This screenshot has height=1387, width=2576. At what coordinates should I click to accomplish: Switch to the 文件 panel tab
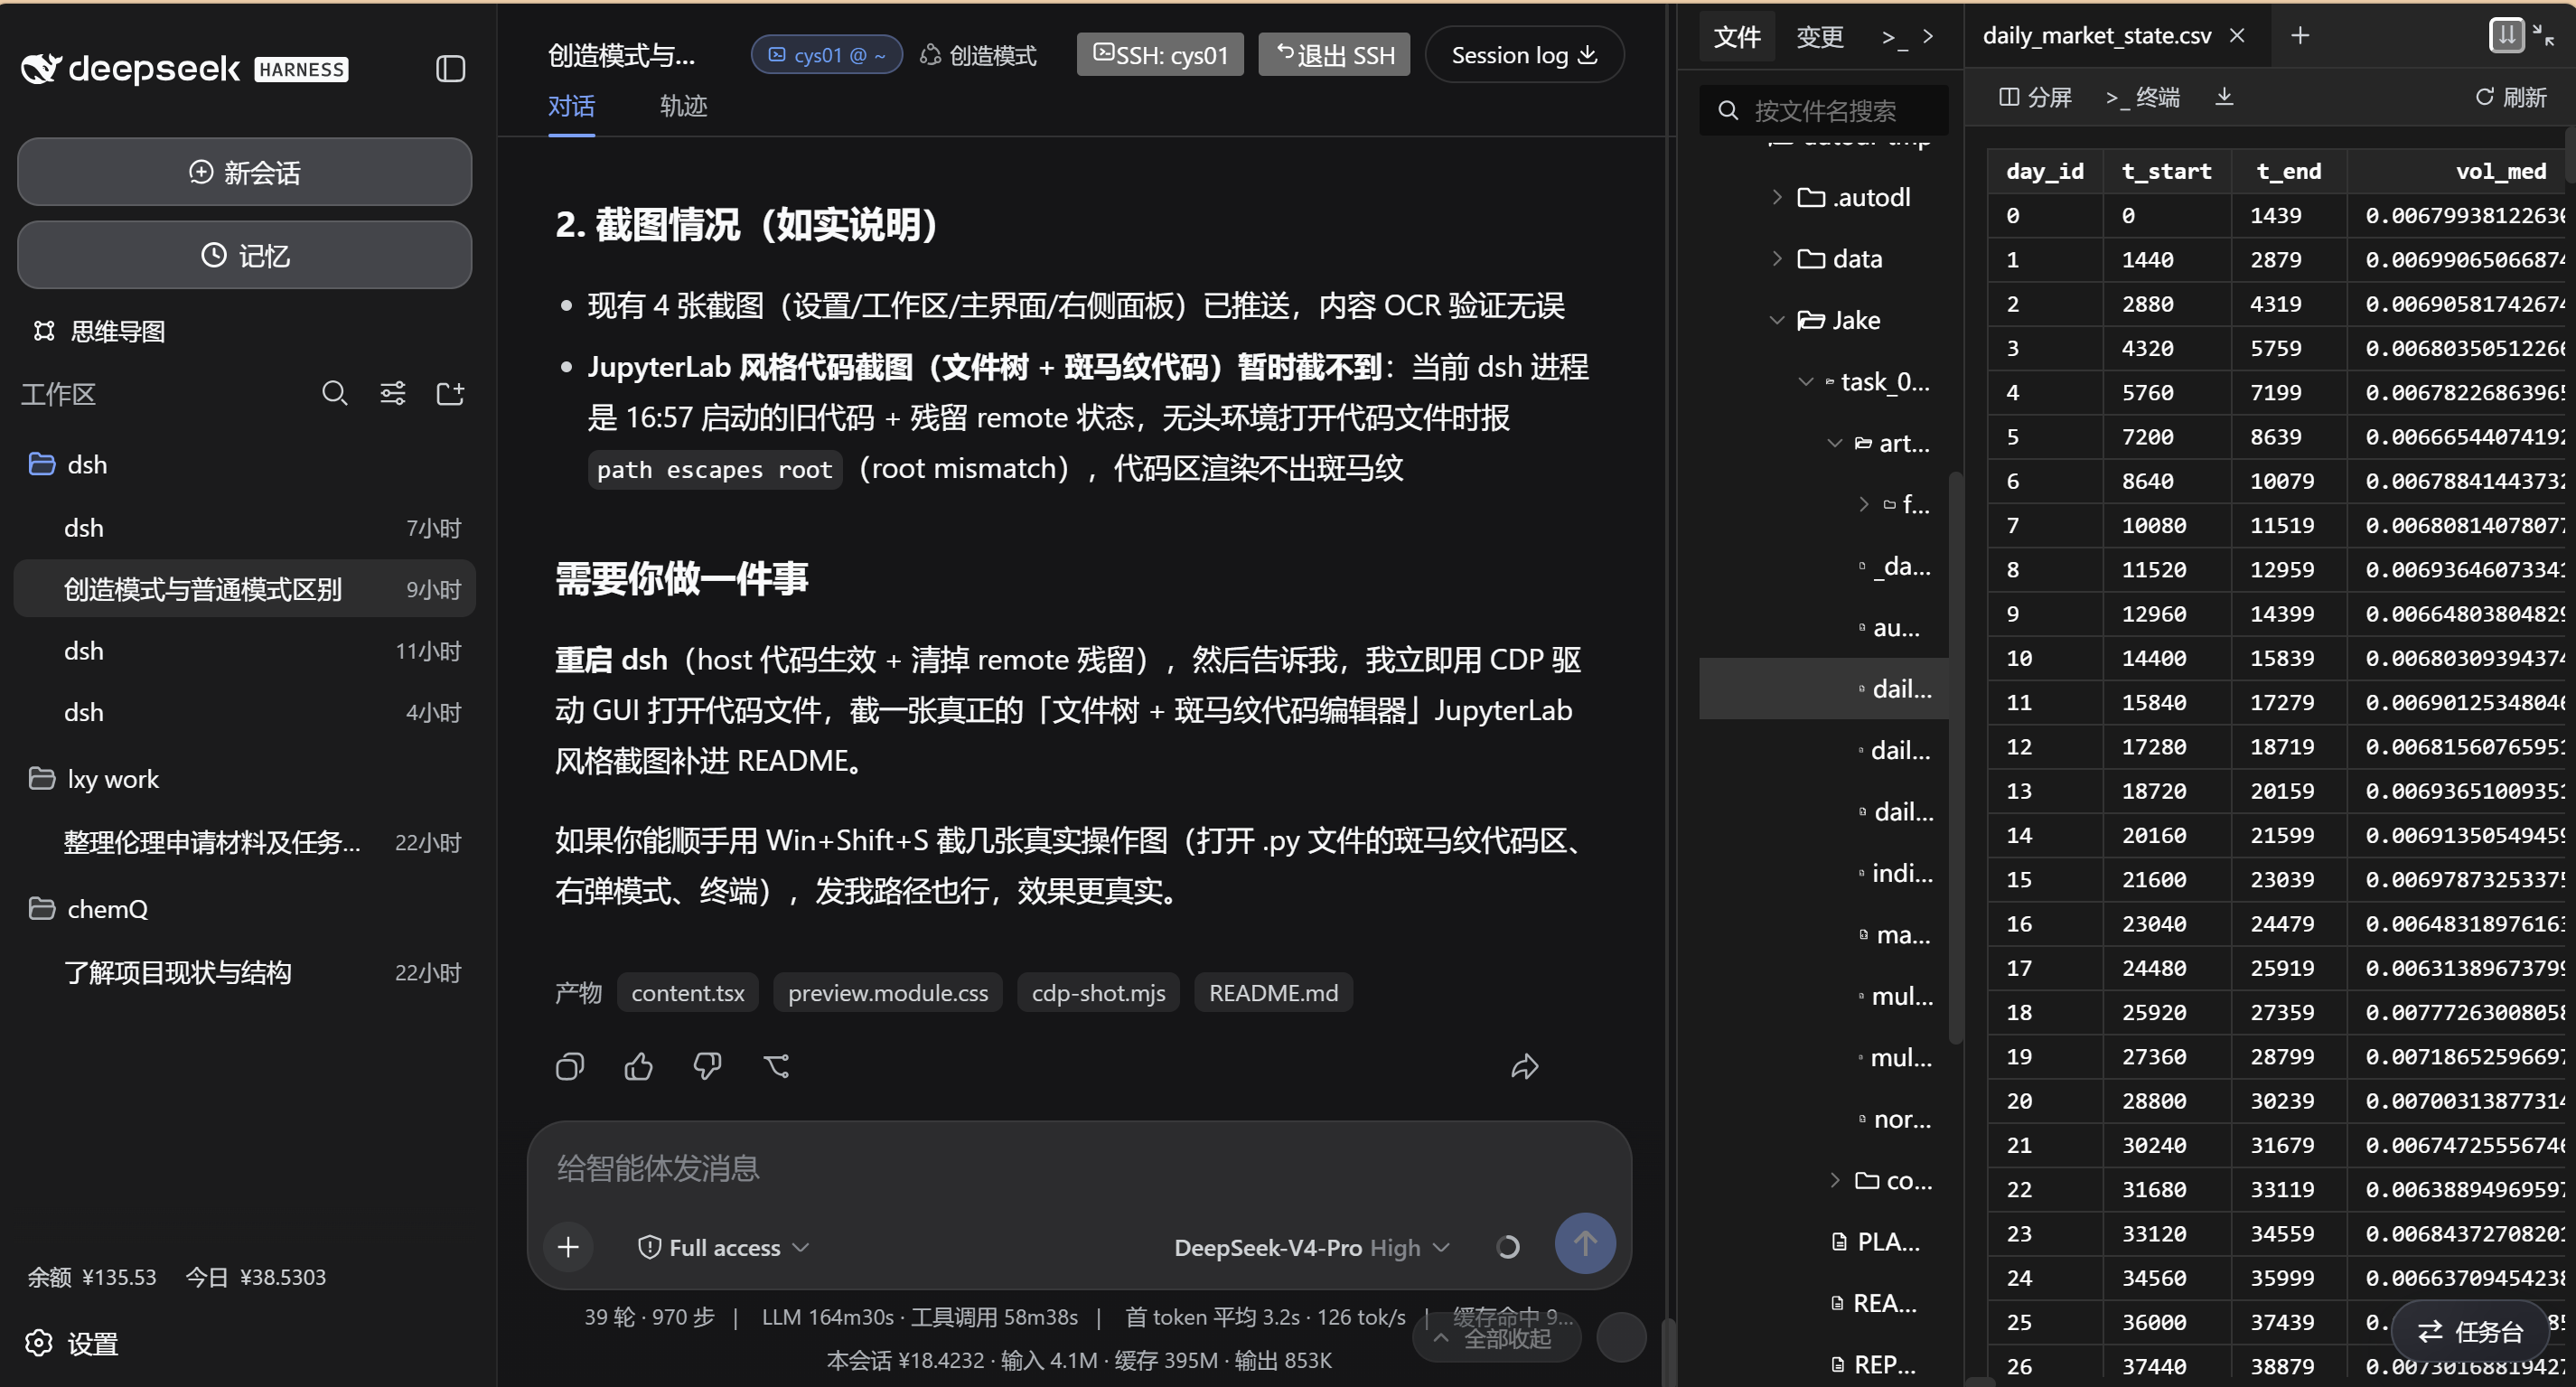coord(1737,37)
